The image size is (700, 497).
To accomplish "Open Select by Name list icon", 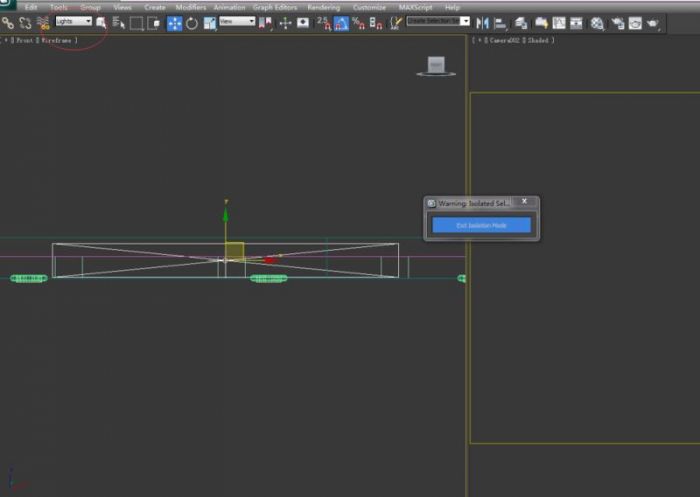I will [119, 22].
